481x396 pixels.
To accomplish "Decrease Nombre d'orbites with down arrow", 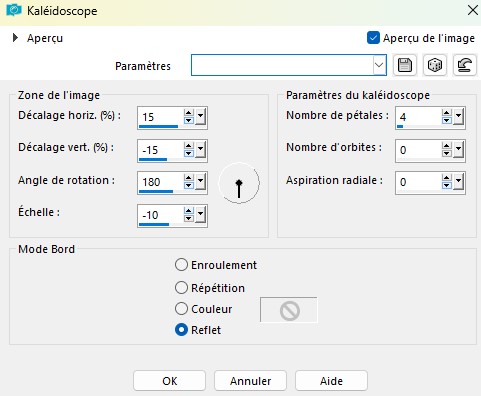I will pyautogui.click(x=447, y=153).
